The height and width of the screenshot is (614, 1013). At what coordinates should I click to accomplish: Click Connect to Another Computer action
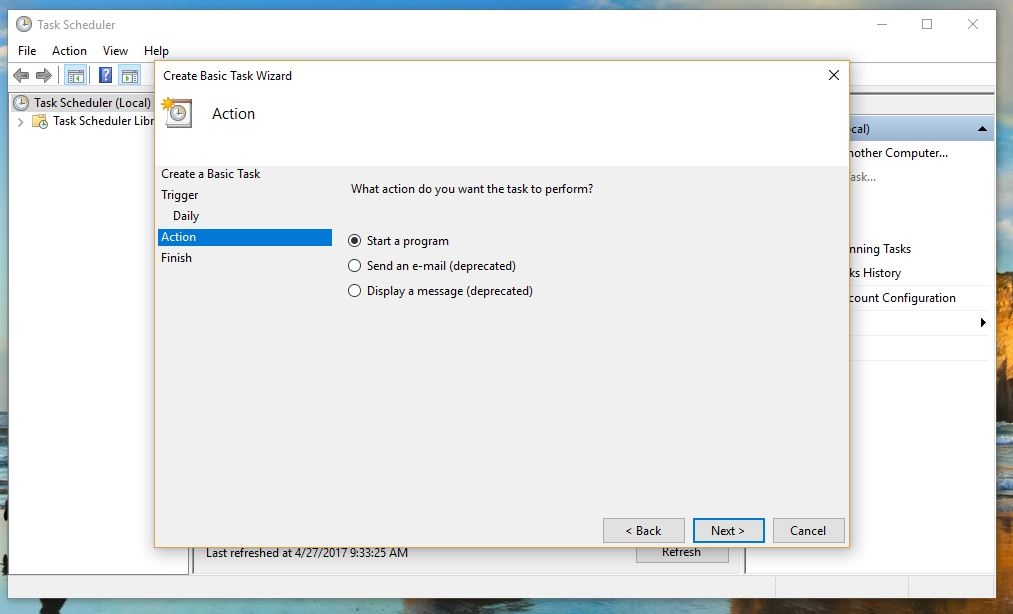pos(898,153)
